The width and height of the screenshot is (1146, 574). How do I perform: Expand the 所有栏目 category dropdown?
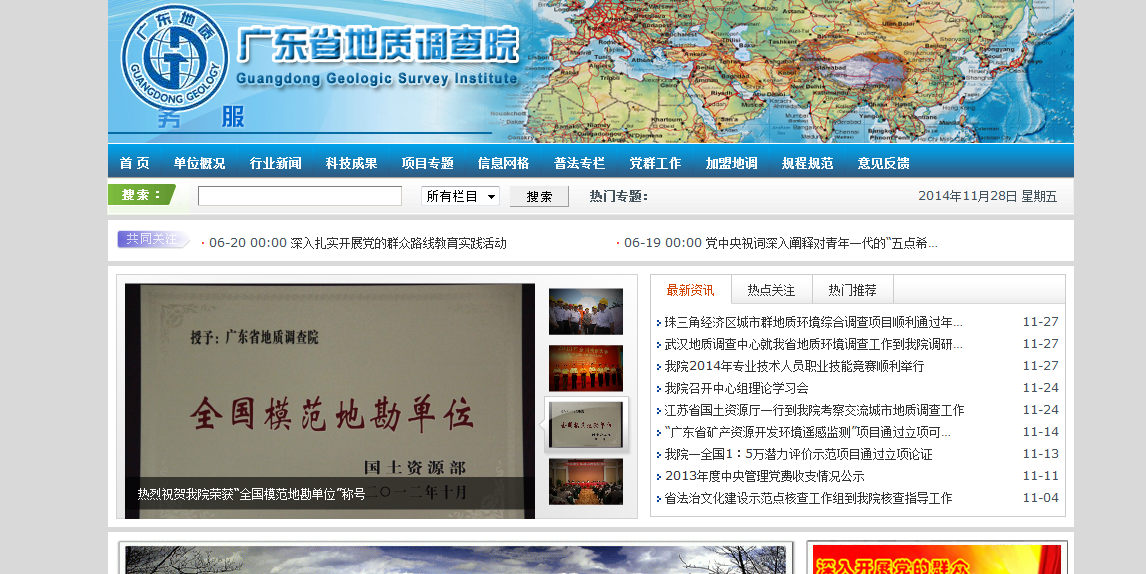[460, 196]
